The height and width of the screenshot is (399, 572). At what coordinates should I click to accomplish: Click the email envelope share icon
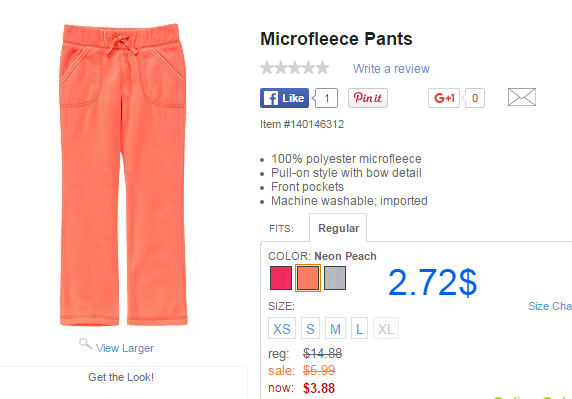pos(522,97)
